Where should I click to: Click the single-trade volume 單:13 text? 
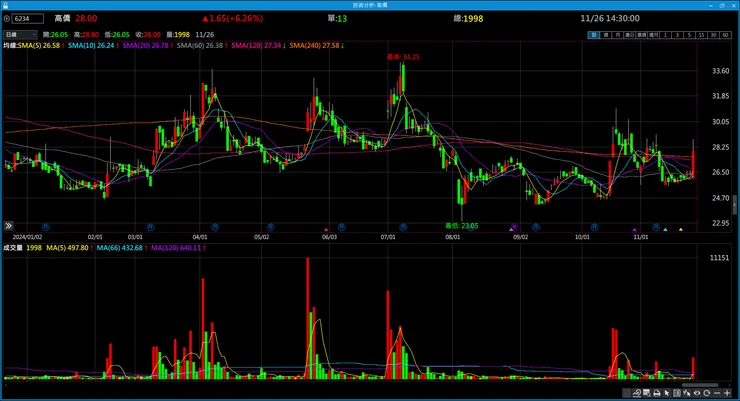pos(337,19)
